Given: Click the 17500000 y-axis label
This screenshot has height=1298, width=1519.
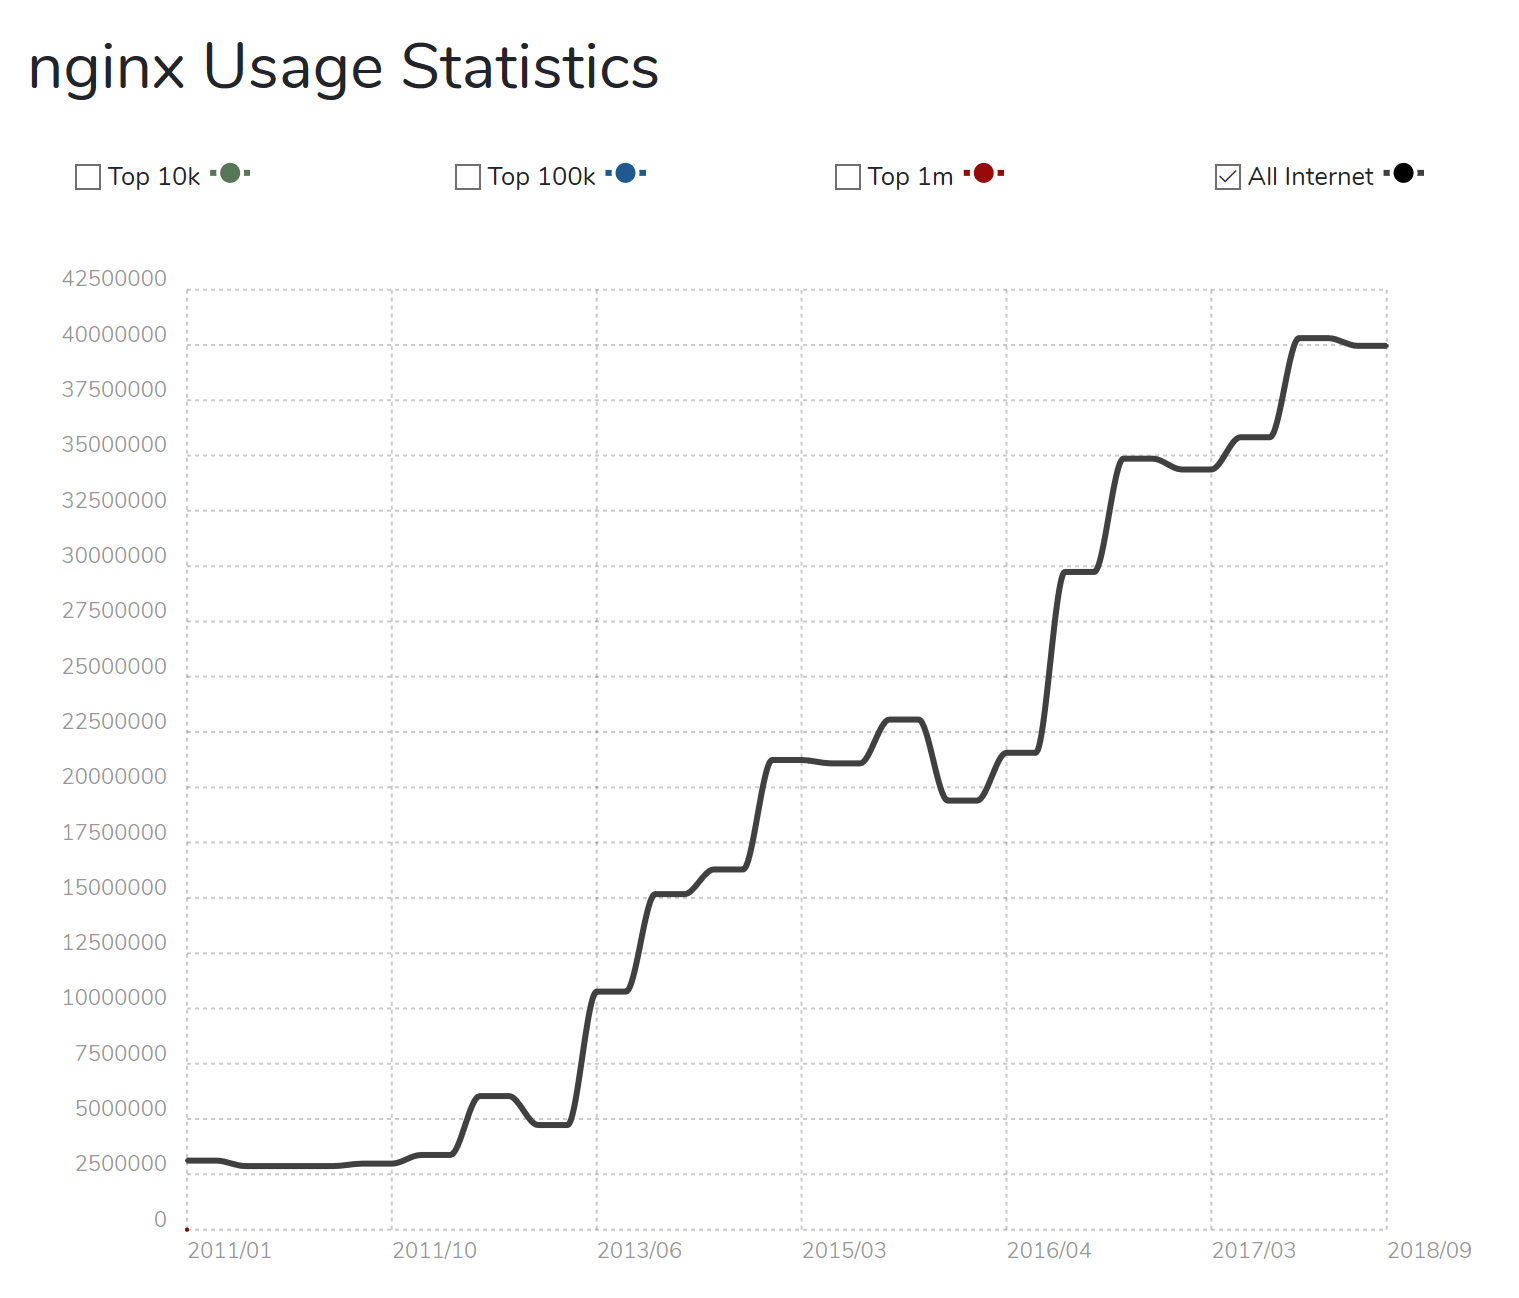Looking at the screenshot, I should [x=114, y=833].
